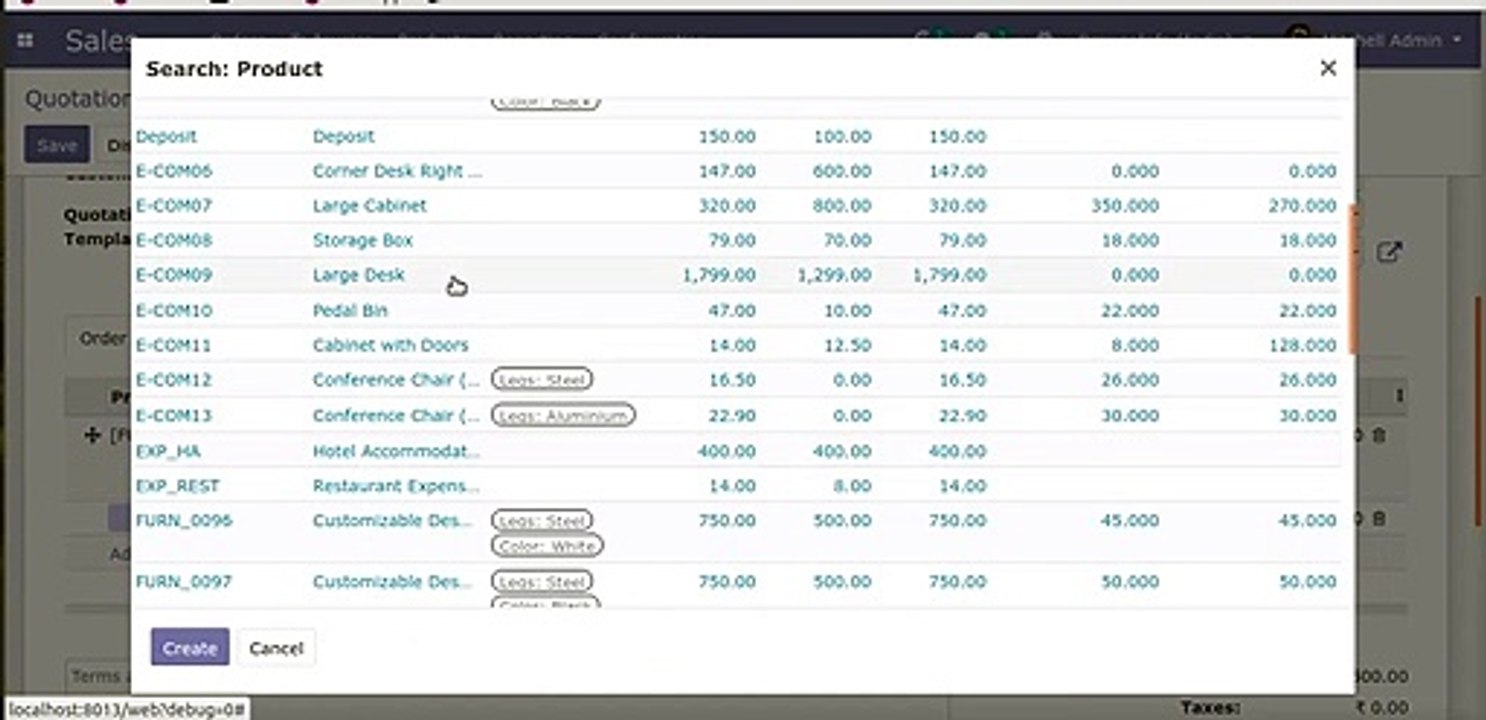Image resolution: width=1486 pixels, height=720 pixels.
Task: Select product reference E-COM06
Action: [174, 171]
